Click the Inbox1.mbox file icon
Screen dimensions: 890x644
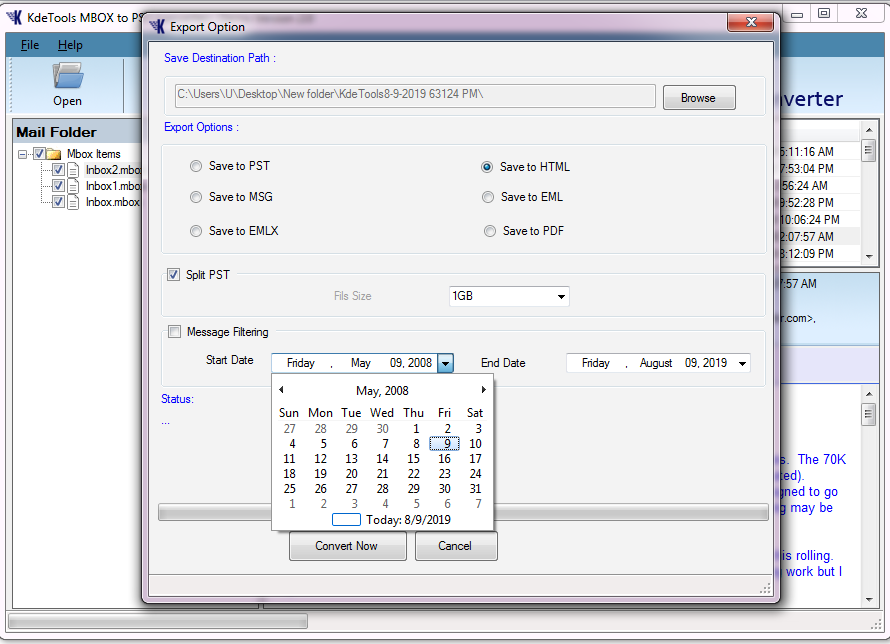click(x=73, y=186)
